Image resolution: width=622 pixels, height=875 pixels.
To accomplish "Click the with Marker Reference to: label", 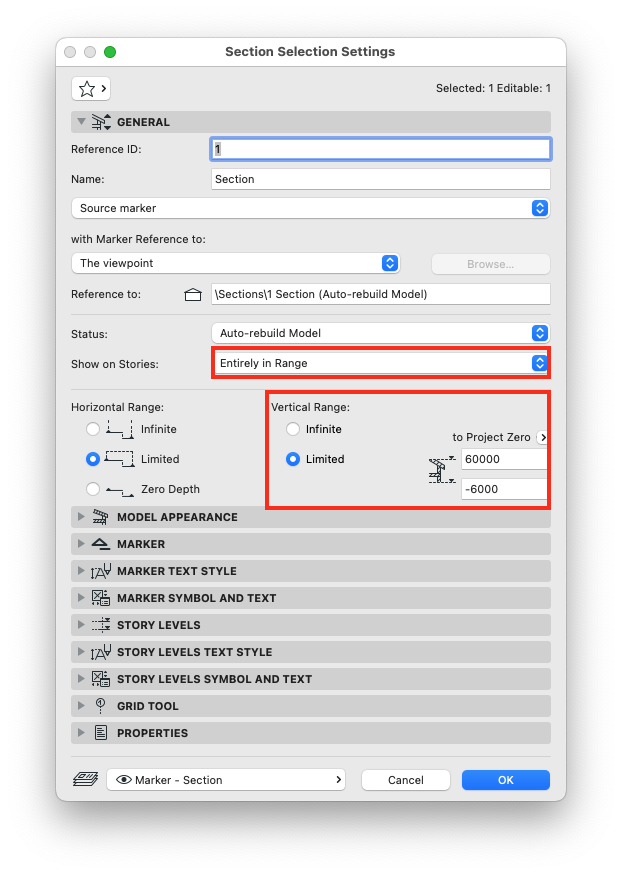I will 138,239.
